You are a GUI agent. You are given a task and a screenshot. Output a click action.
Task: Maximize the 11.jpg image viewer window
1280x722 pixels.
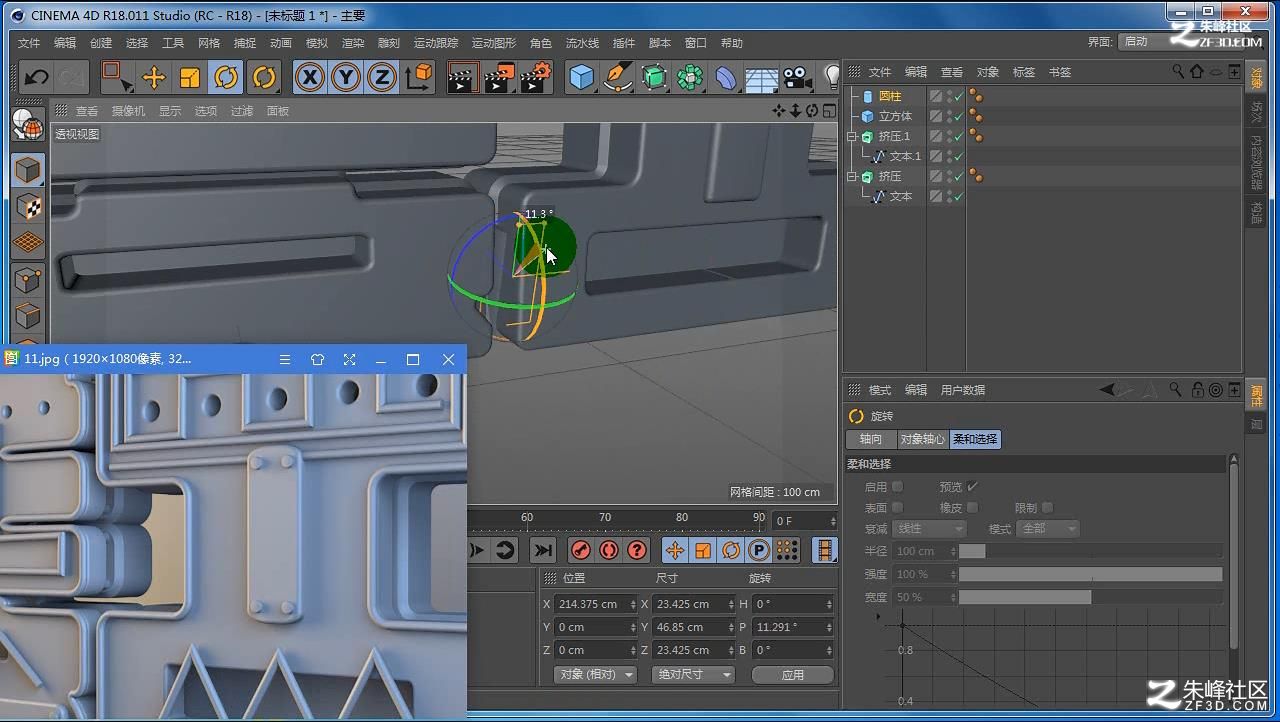pos(412,359)
